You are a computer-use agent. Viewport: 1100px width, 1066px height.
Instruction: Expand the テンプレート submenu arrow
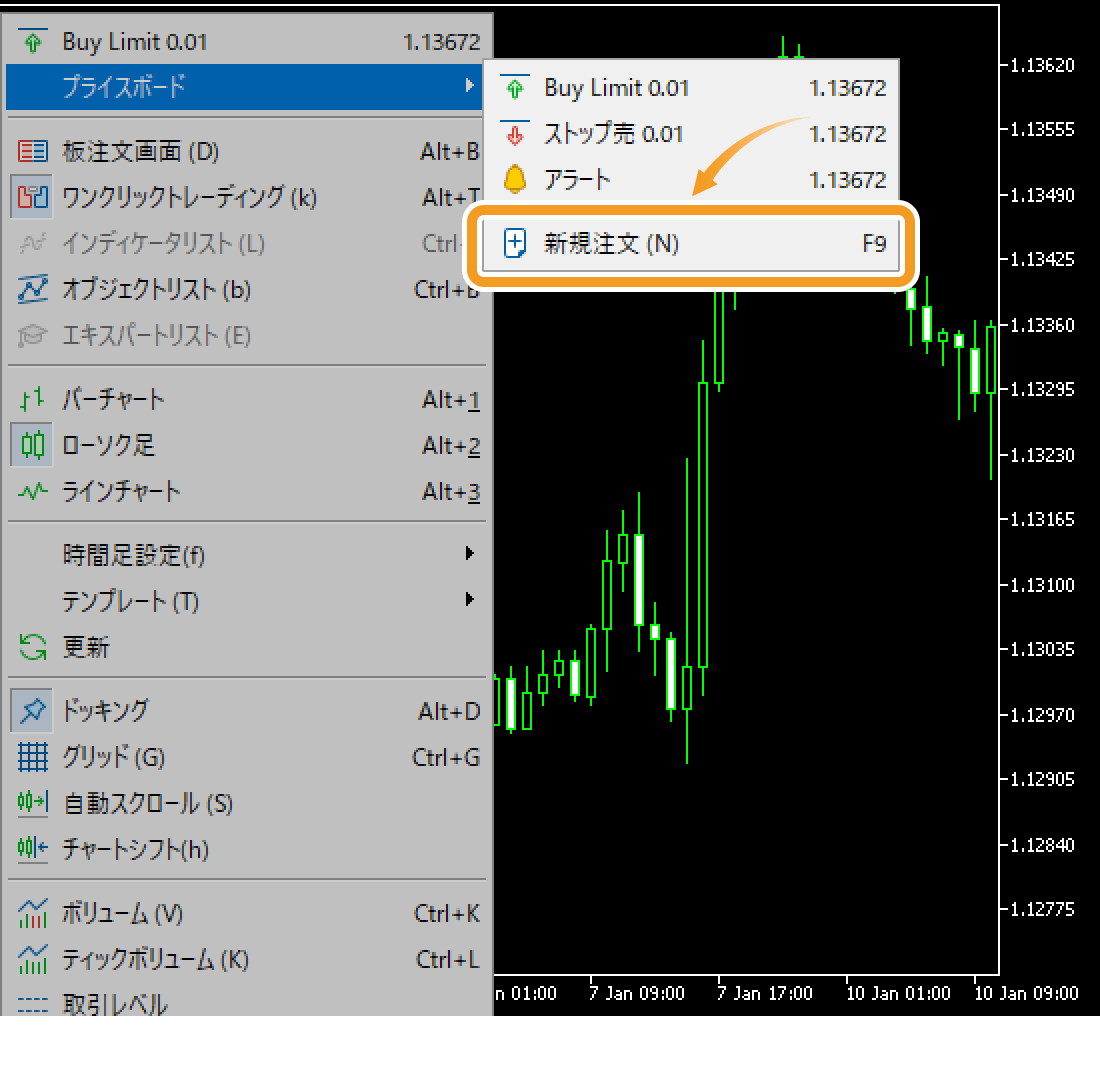coord(469,599)
